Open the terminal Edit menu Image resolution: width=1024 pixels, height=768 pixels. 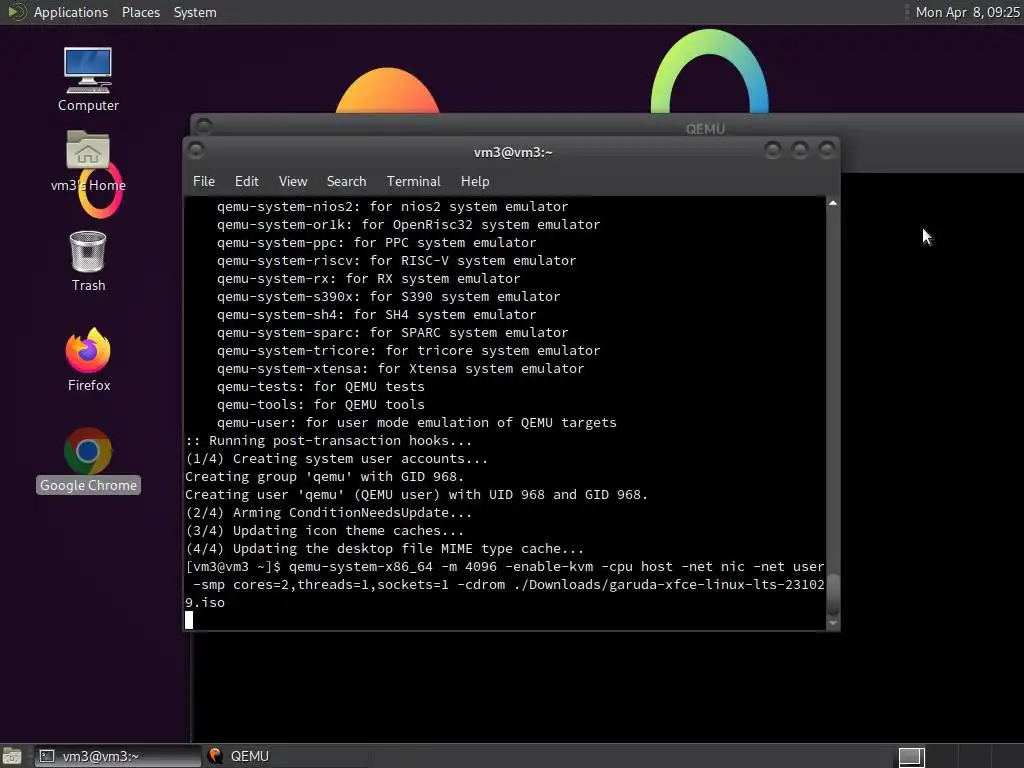[x=246, y=182]
